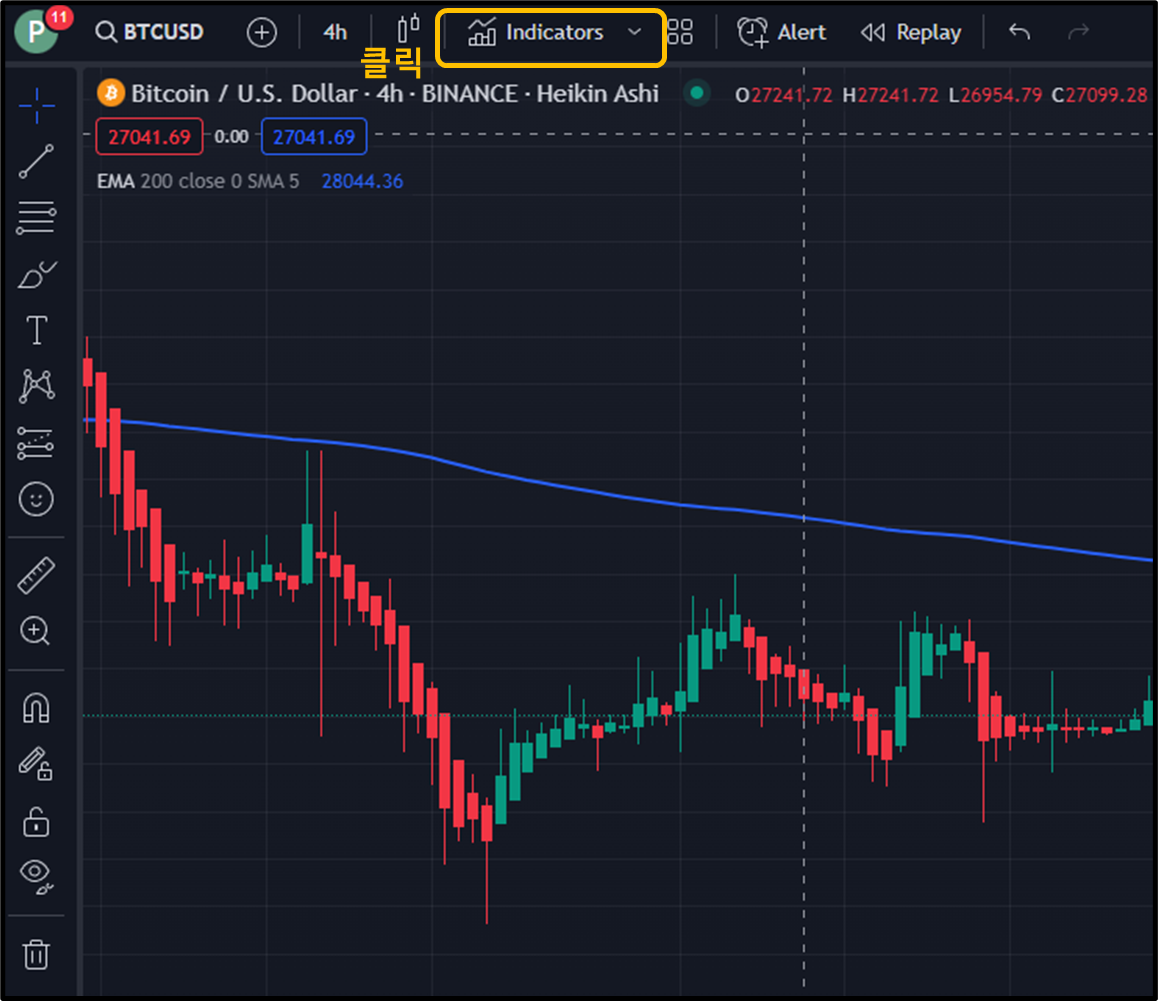
Task: Select the EMA 200 indicator legend
Action: tap(198, 181)
